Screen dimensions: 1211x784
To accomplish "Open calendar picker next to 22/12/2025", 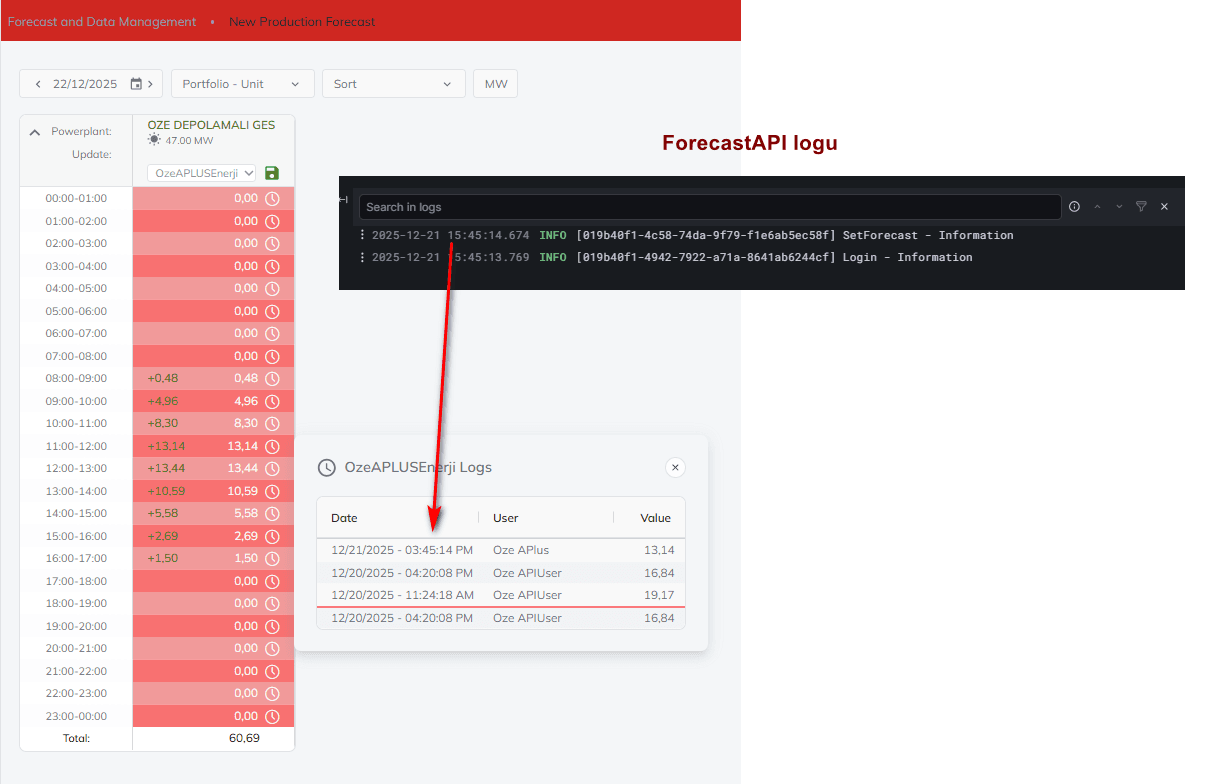I will [136, 84].
